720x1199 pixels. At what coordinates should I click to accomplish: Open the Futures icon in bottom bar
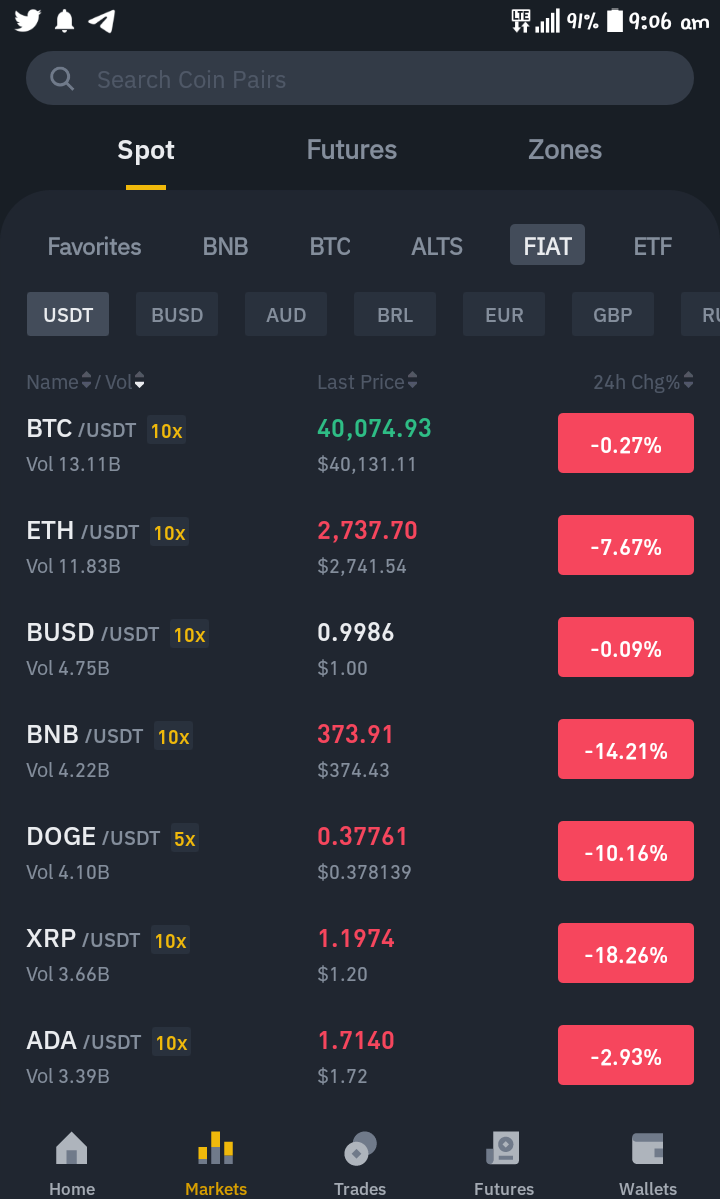[504, 1148]
